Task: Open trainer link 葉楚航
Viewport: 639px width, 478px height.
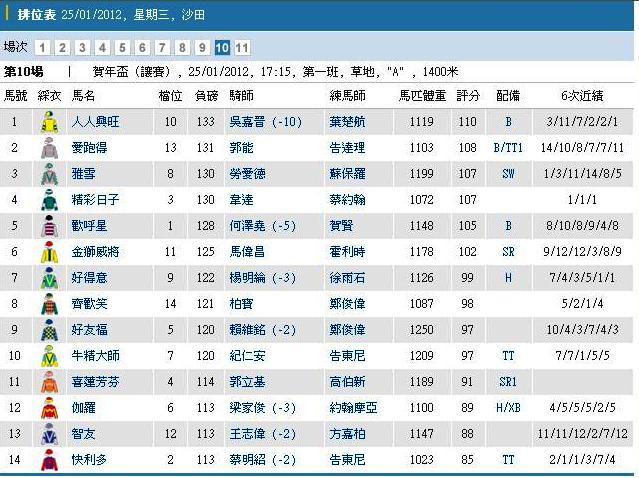Action: click(348, 122)
